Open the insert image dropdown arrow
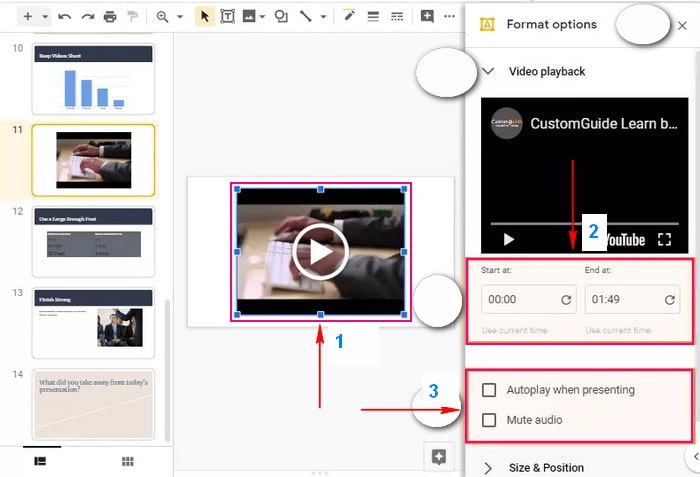Screen dimensions: 700x477 pos(262,17)
